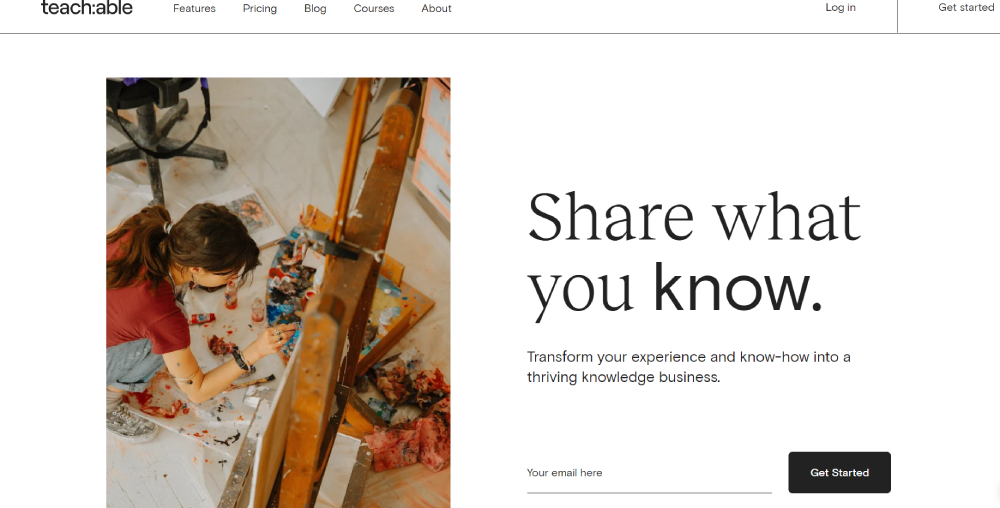Click the 'Transform your experience' subtitle text
Screen dimensions: 1000x508
point(688,357)
